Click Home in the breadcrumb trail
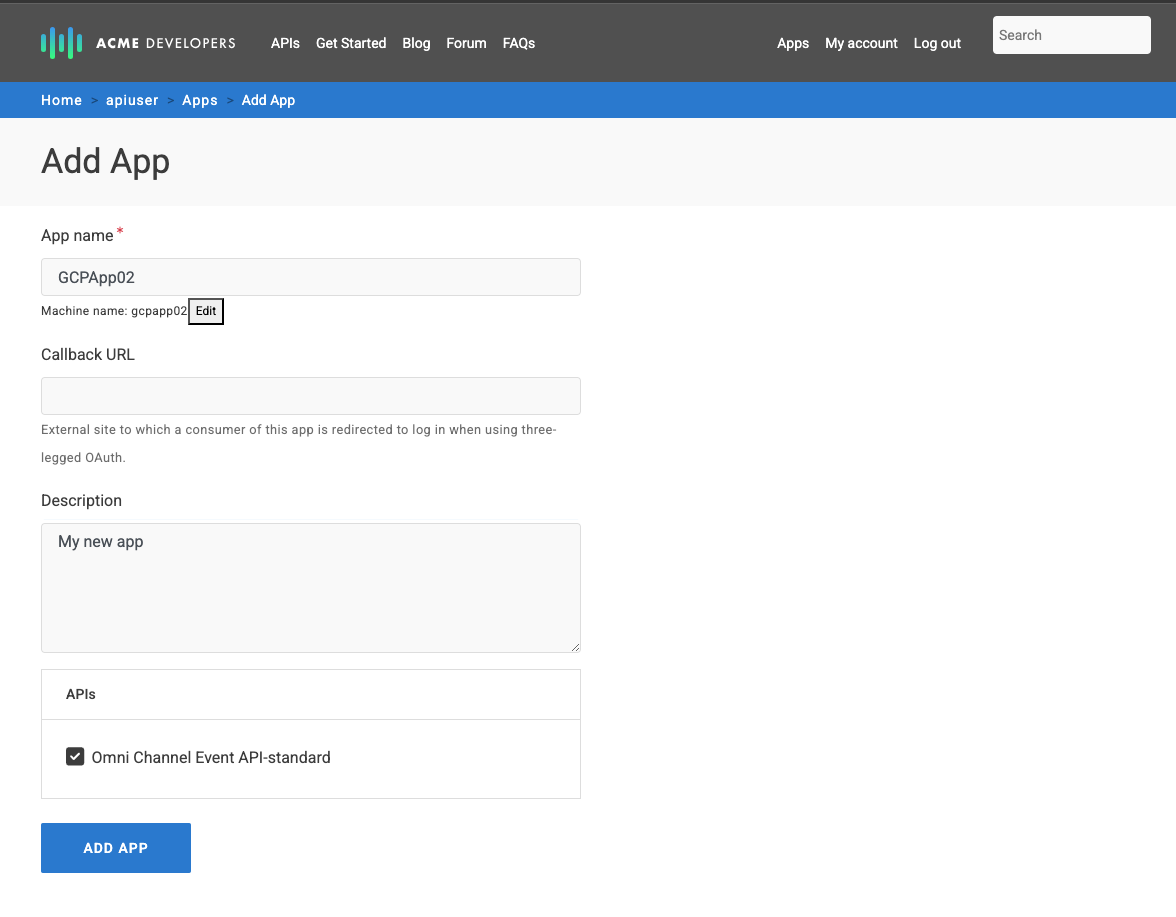 [x=61, y=100]
